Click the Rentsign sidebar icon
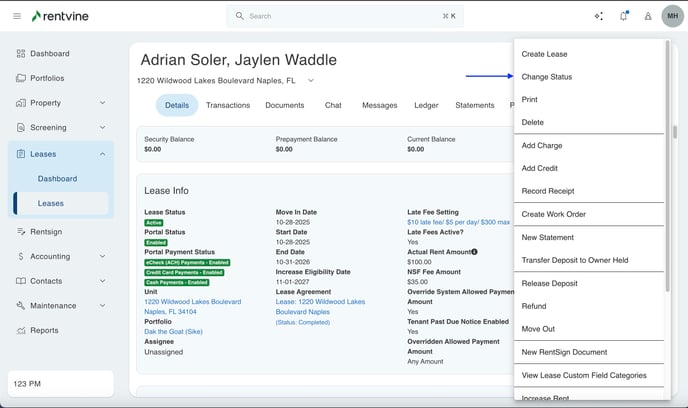688x408 pixels. (22, 231)
